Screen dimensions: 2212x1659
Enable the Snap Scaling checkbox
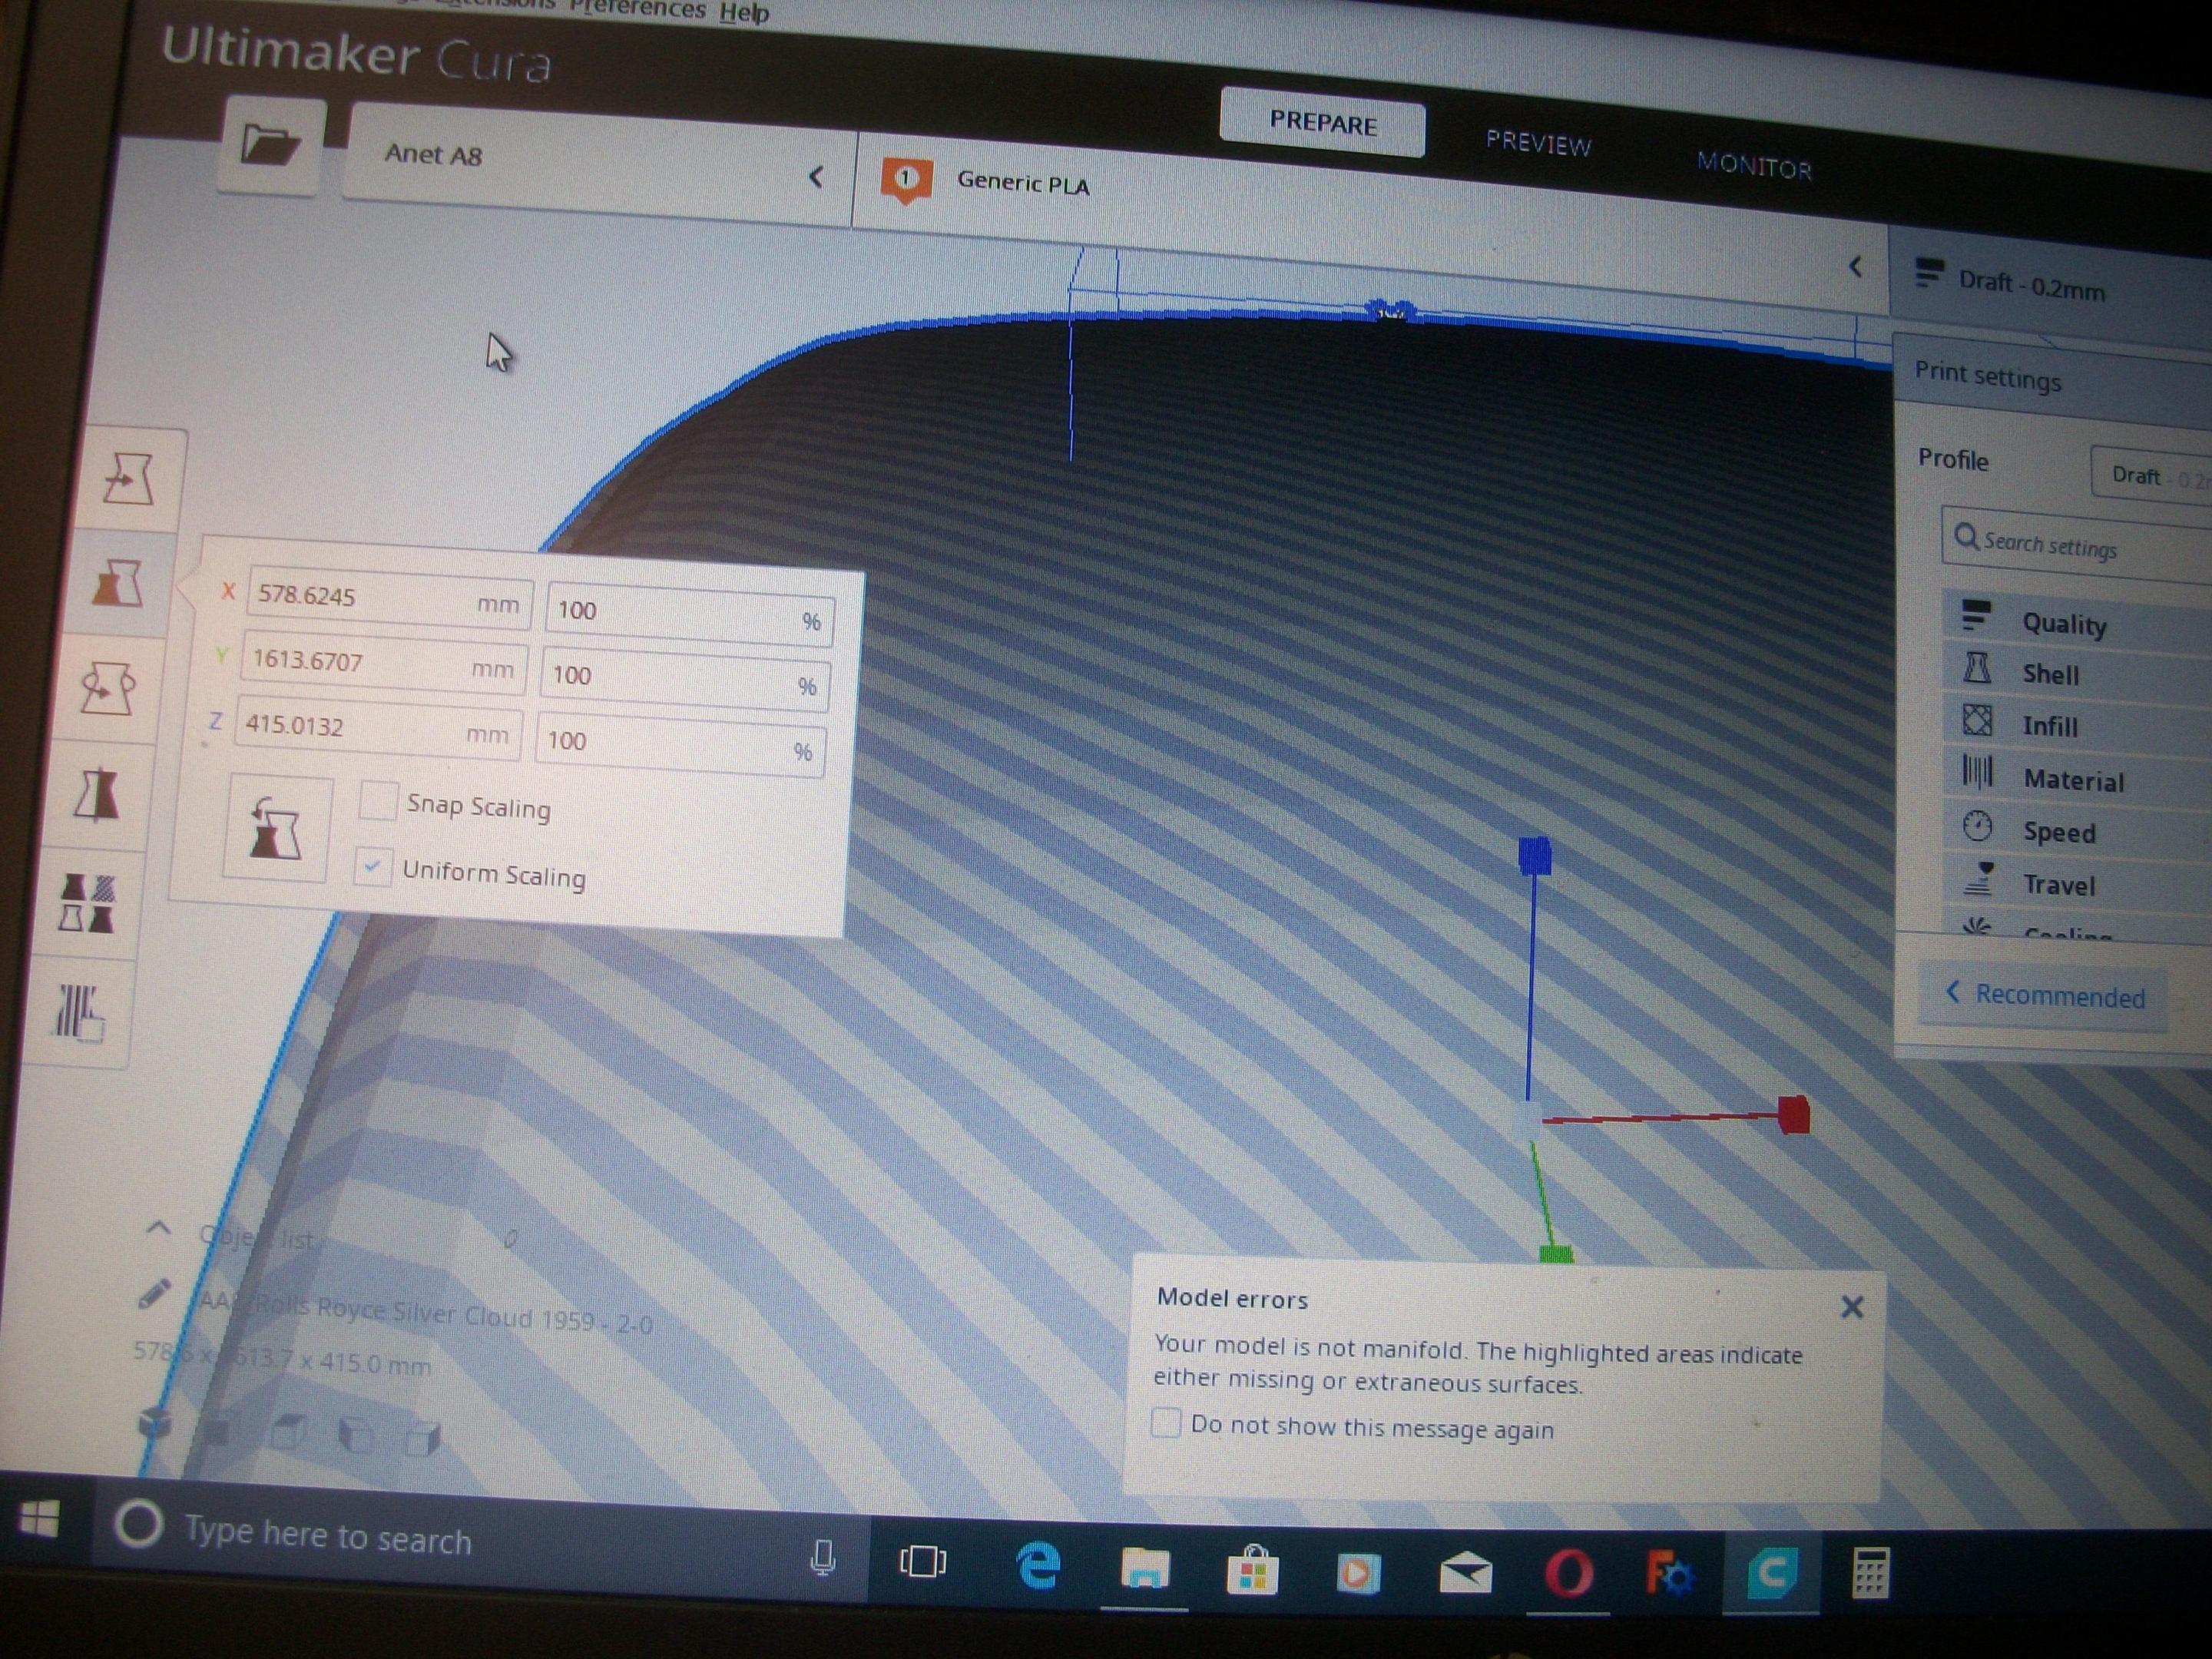coord(378,801)
